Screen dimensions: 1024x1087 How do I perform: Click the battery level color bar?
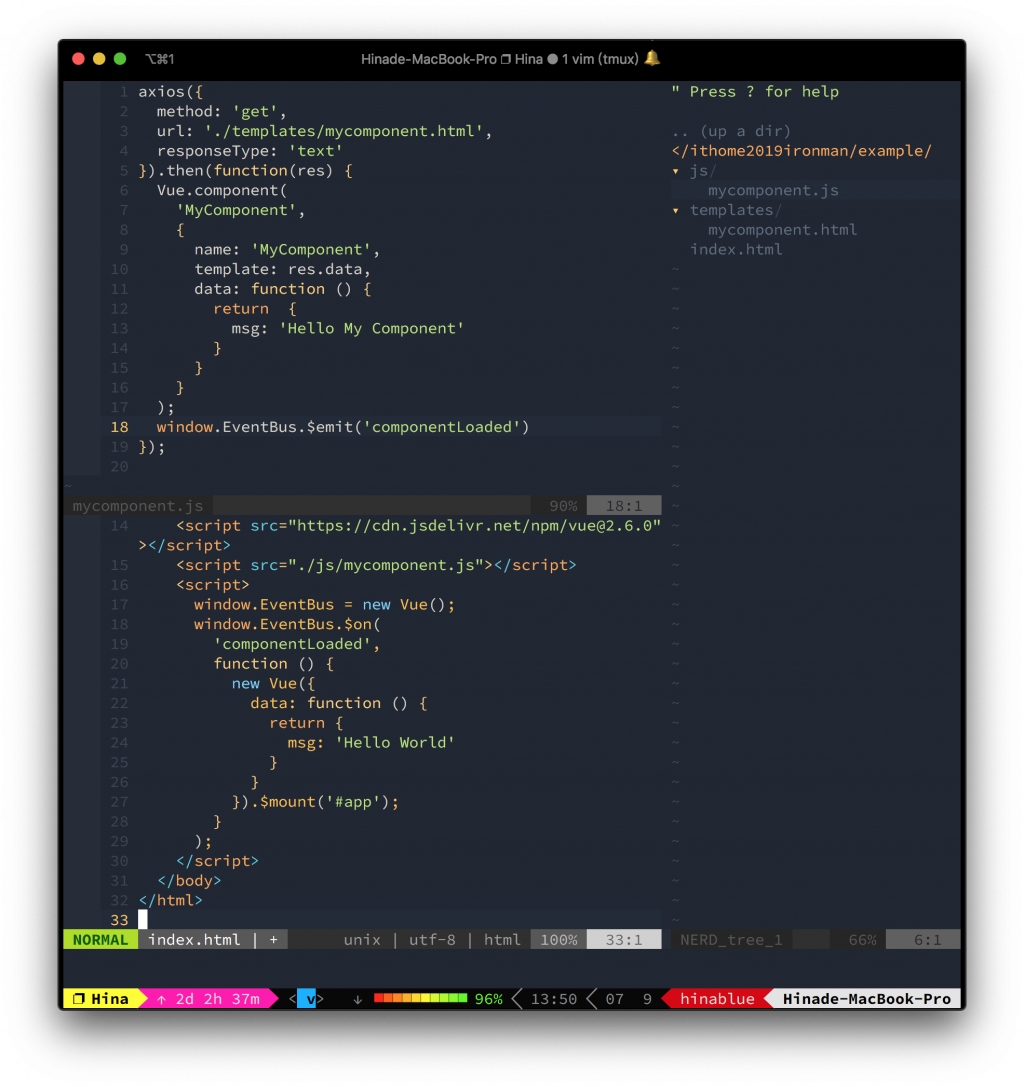click(x=420, y=998)
